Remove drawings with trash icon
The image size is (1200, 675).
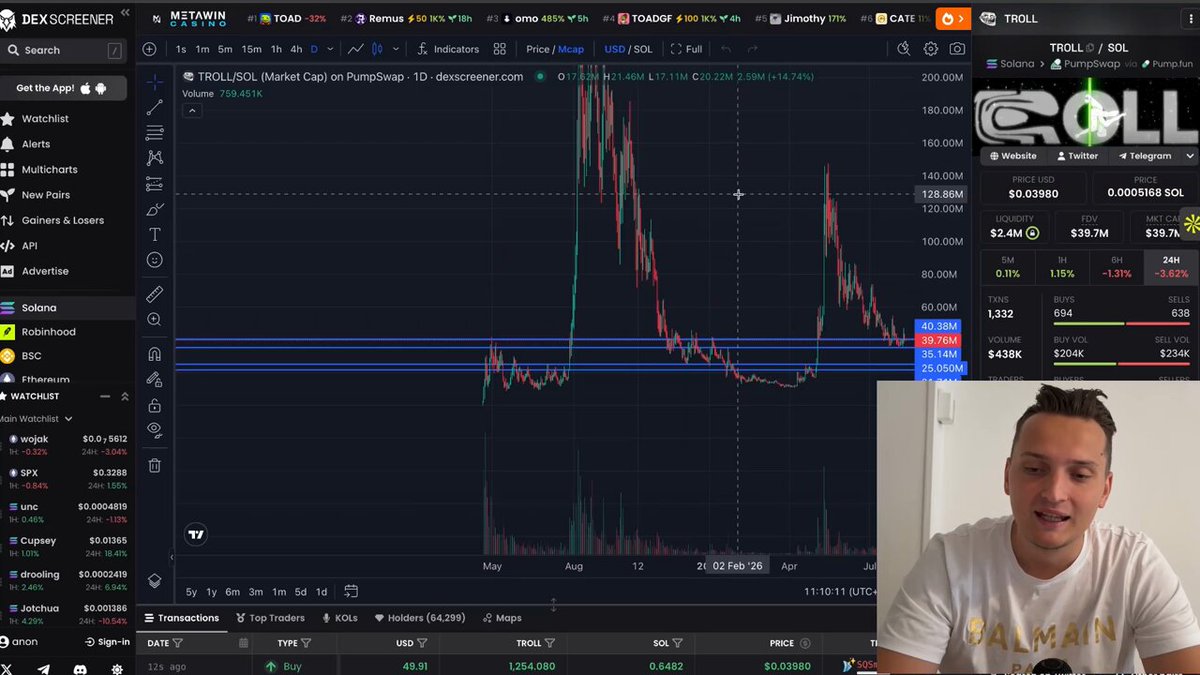tap(154, 465)
